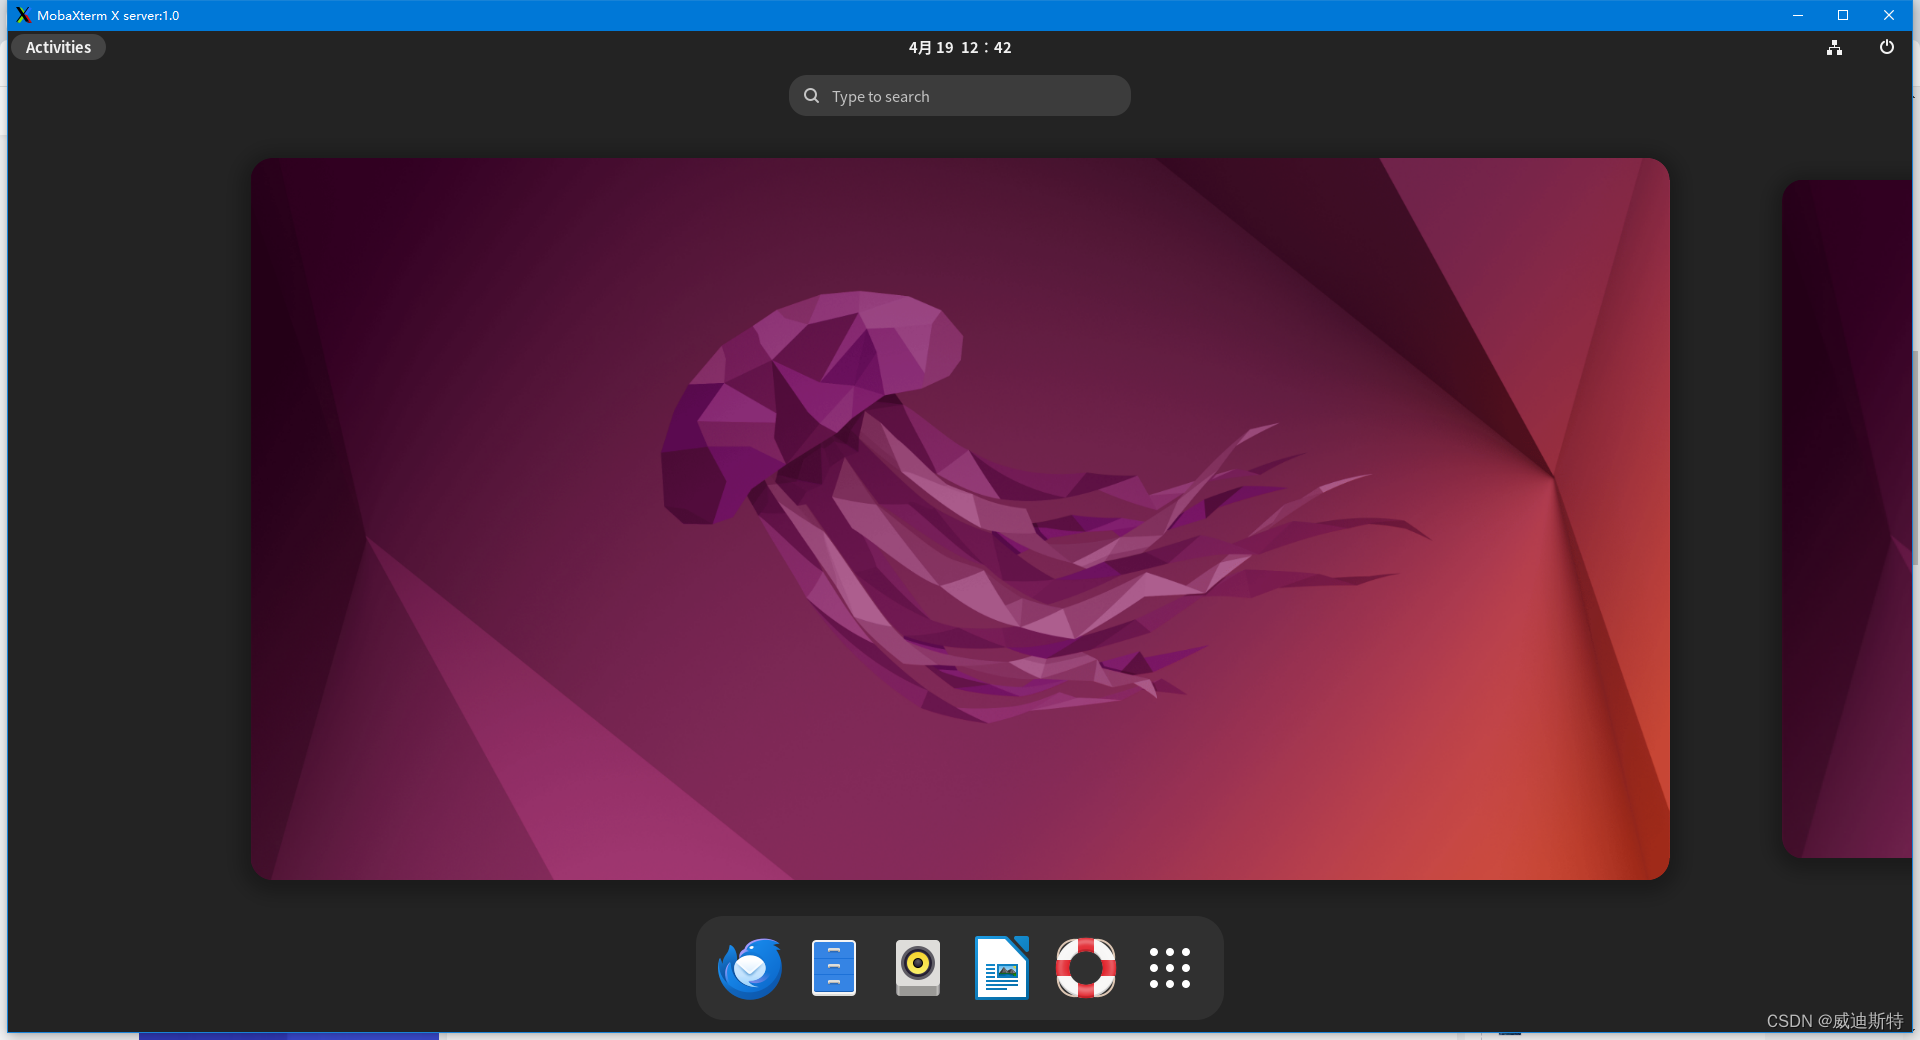The height and width of the screenshot is (1040, 1920).
Task: Launch LibreOffice Writer from the dock
Action: 1002,968
